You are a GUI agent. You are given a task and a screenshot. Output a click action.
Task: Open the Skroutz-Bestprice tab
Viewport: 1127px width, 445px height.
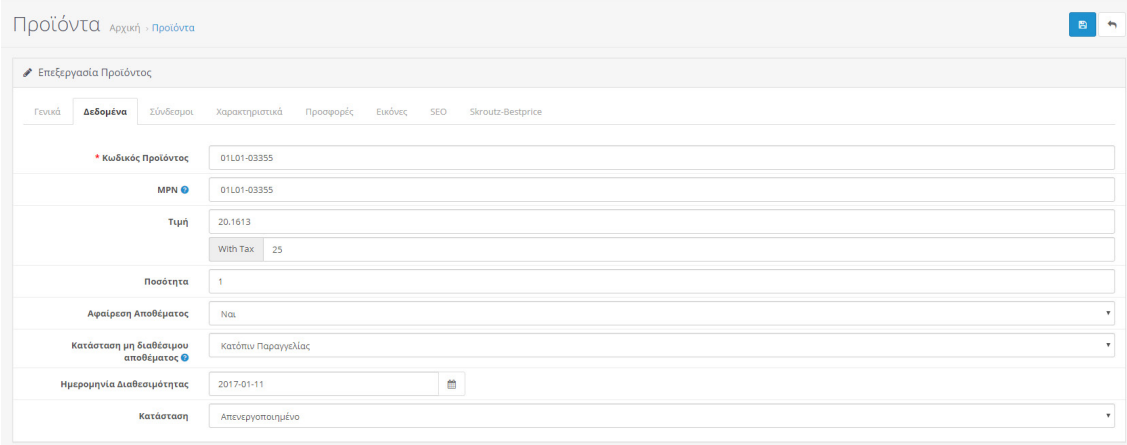[x=505, y=111]
